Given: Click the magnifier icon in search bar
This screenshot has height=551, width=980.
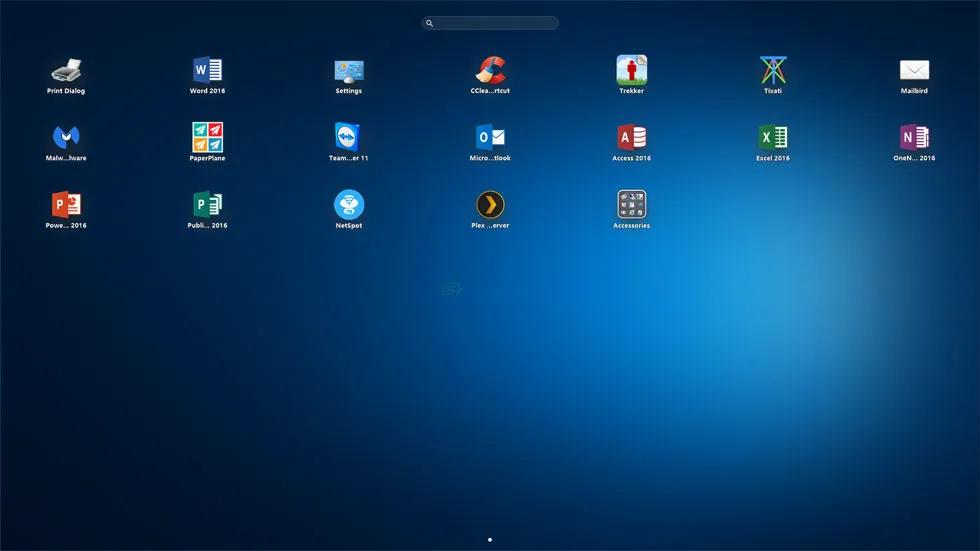Looking at the screenshot, I should point(429,23).
